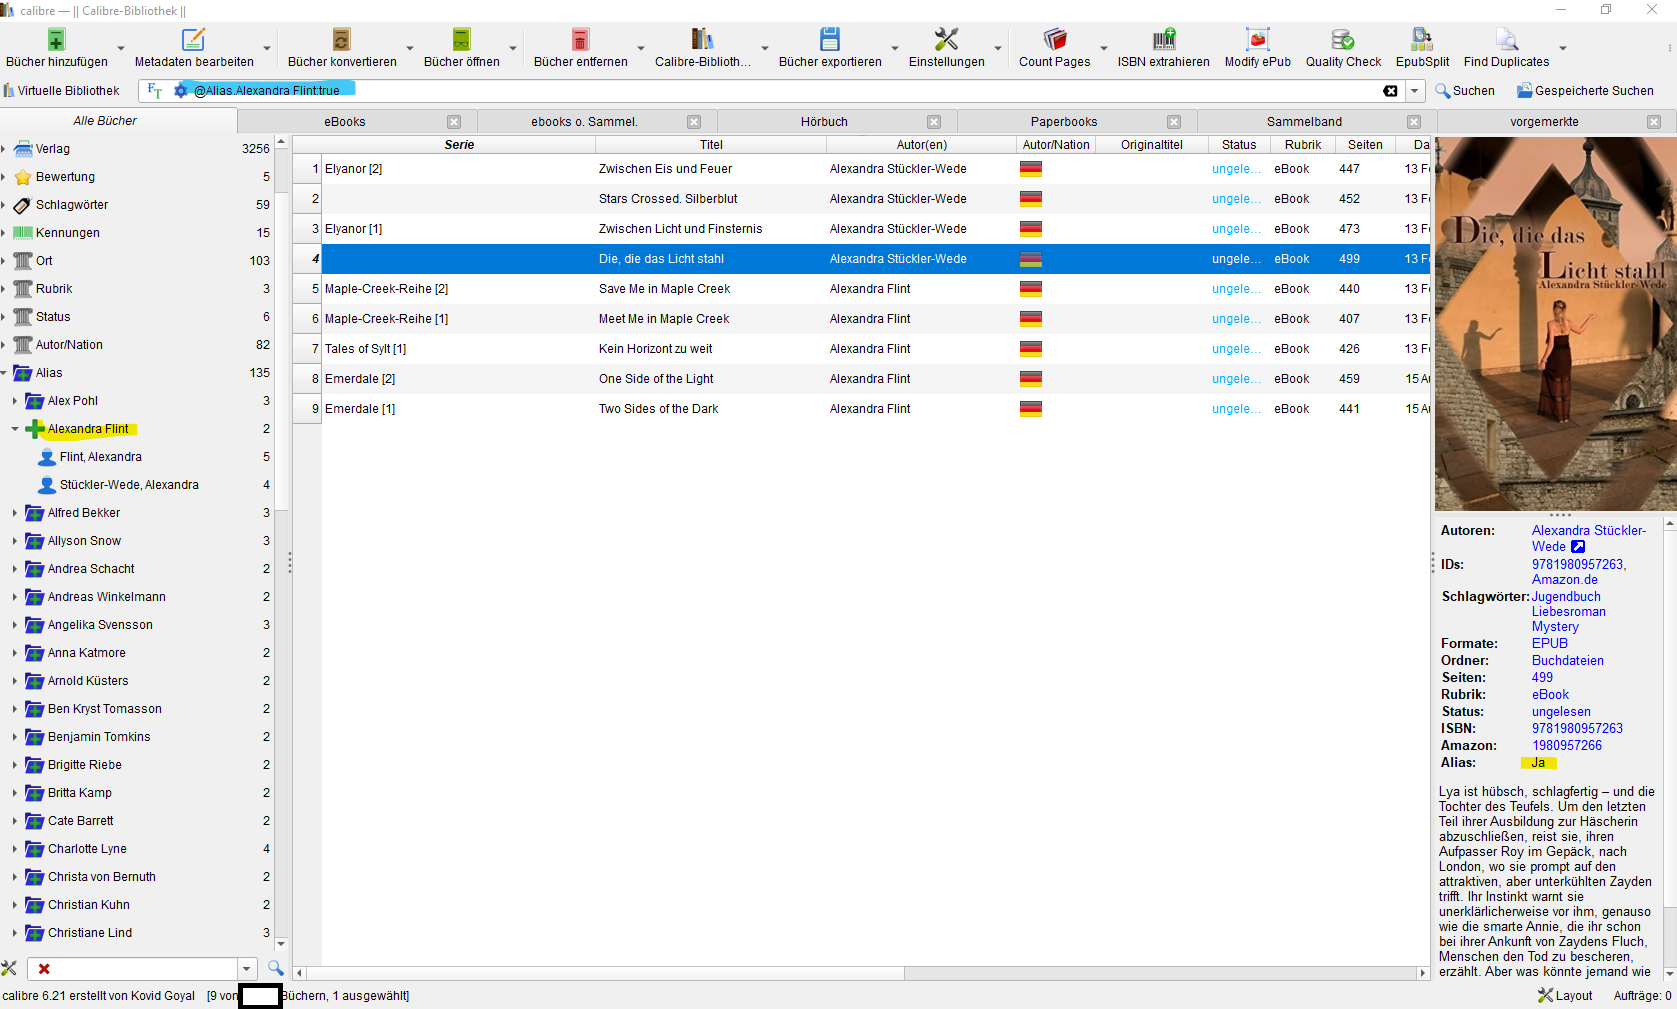The width and height of the screenshot is (1677, 1009).
Task: Open Bücher entfernen dropdown arrow
Action: coord(641,48)
